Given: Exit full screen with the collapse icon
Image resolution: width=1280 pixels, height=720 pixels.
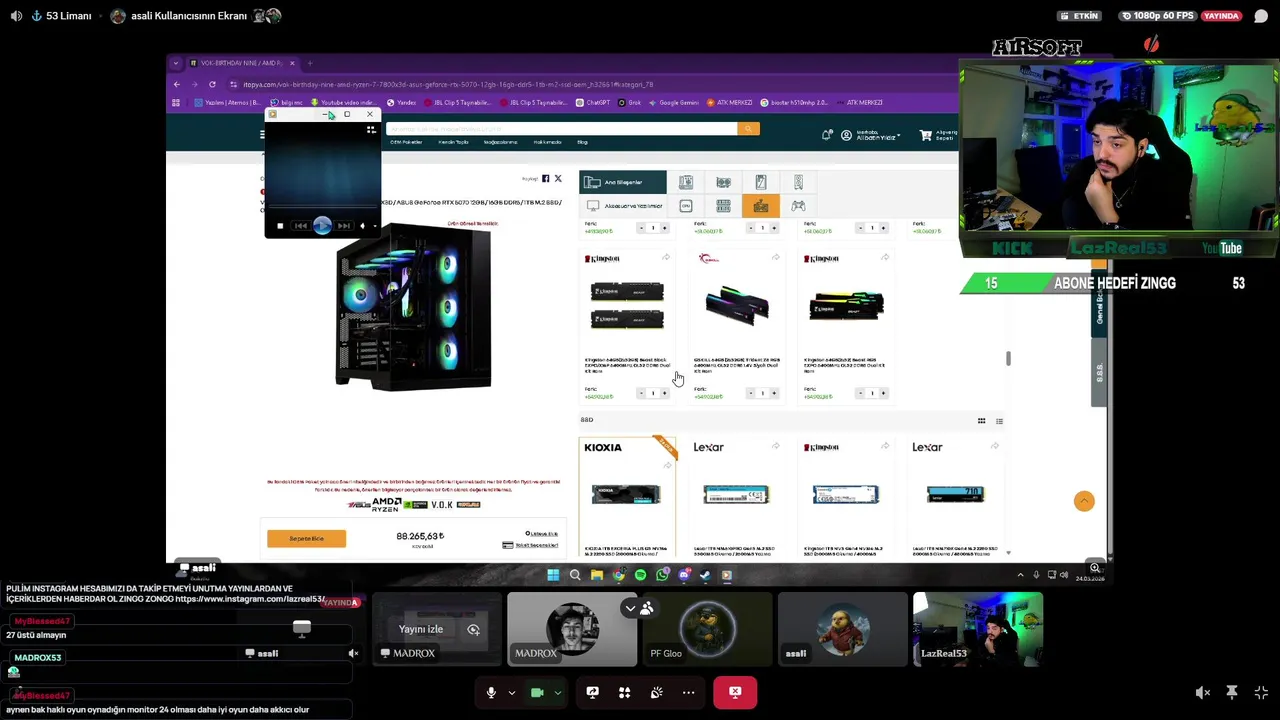Looking at the screenshot, I should [1261, 692].
